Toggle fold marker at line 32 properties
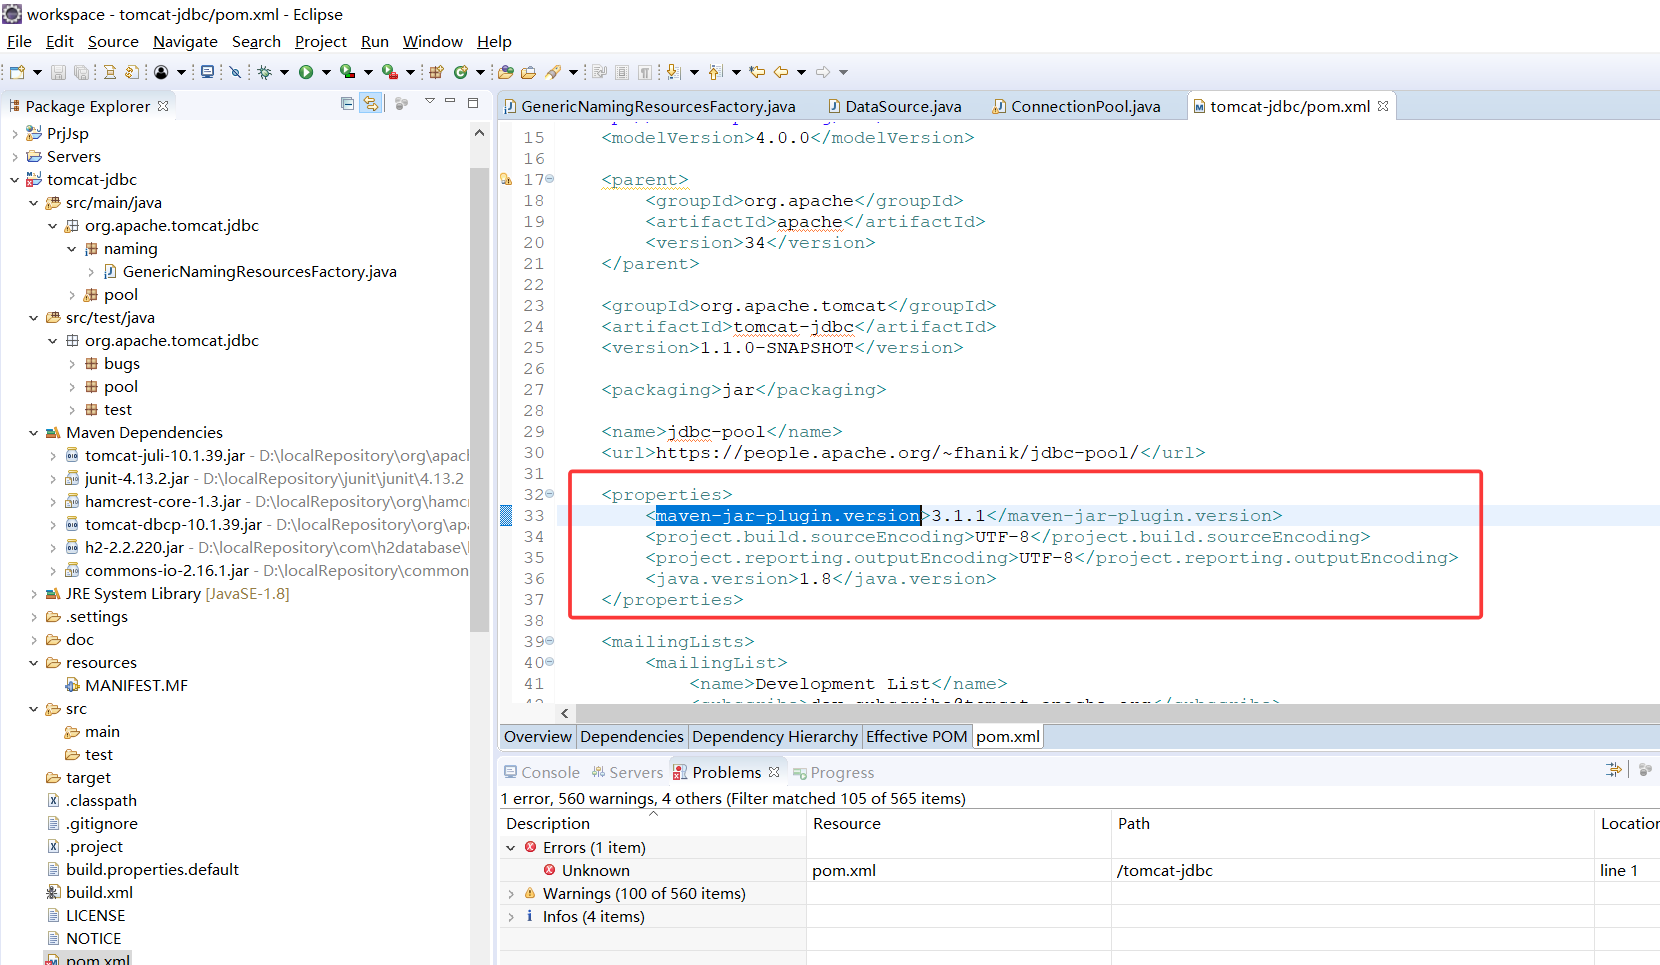This screenshot has width=1660, height=965. click(x=549, y=494)
